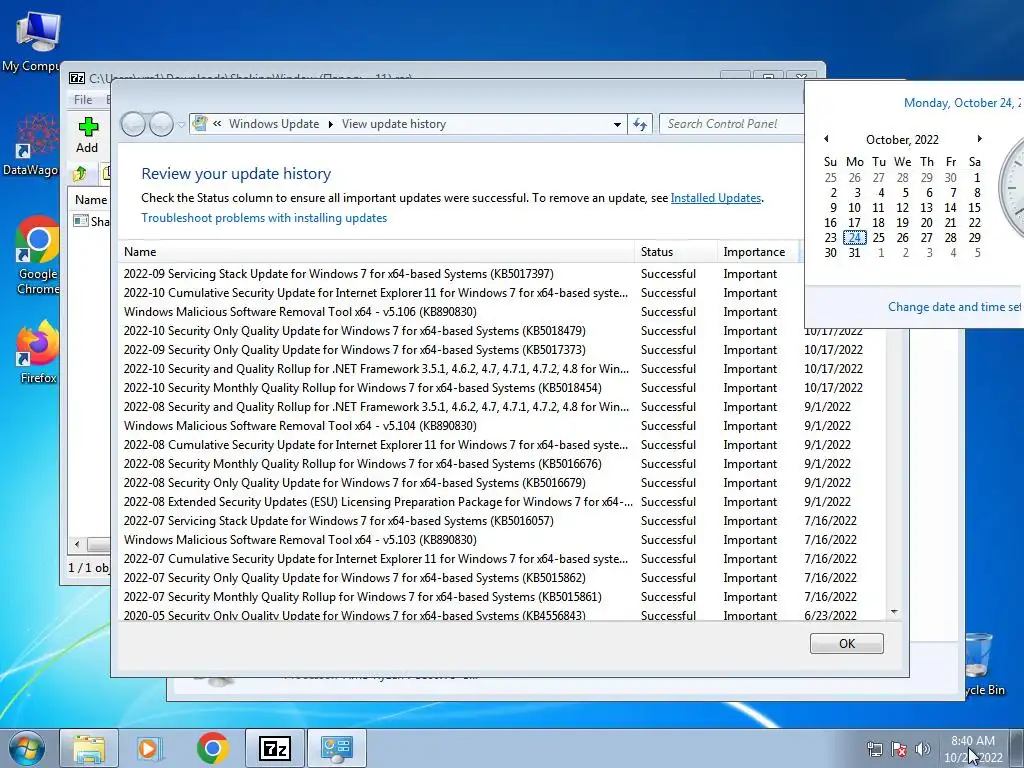Go to next month in calendar

979,138
